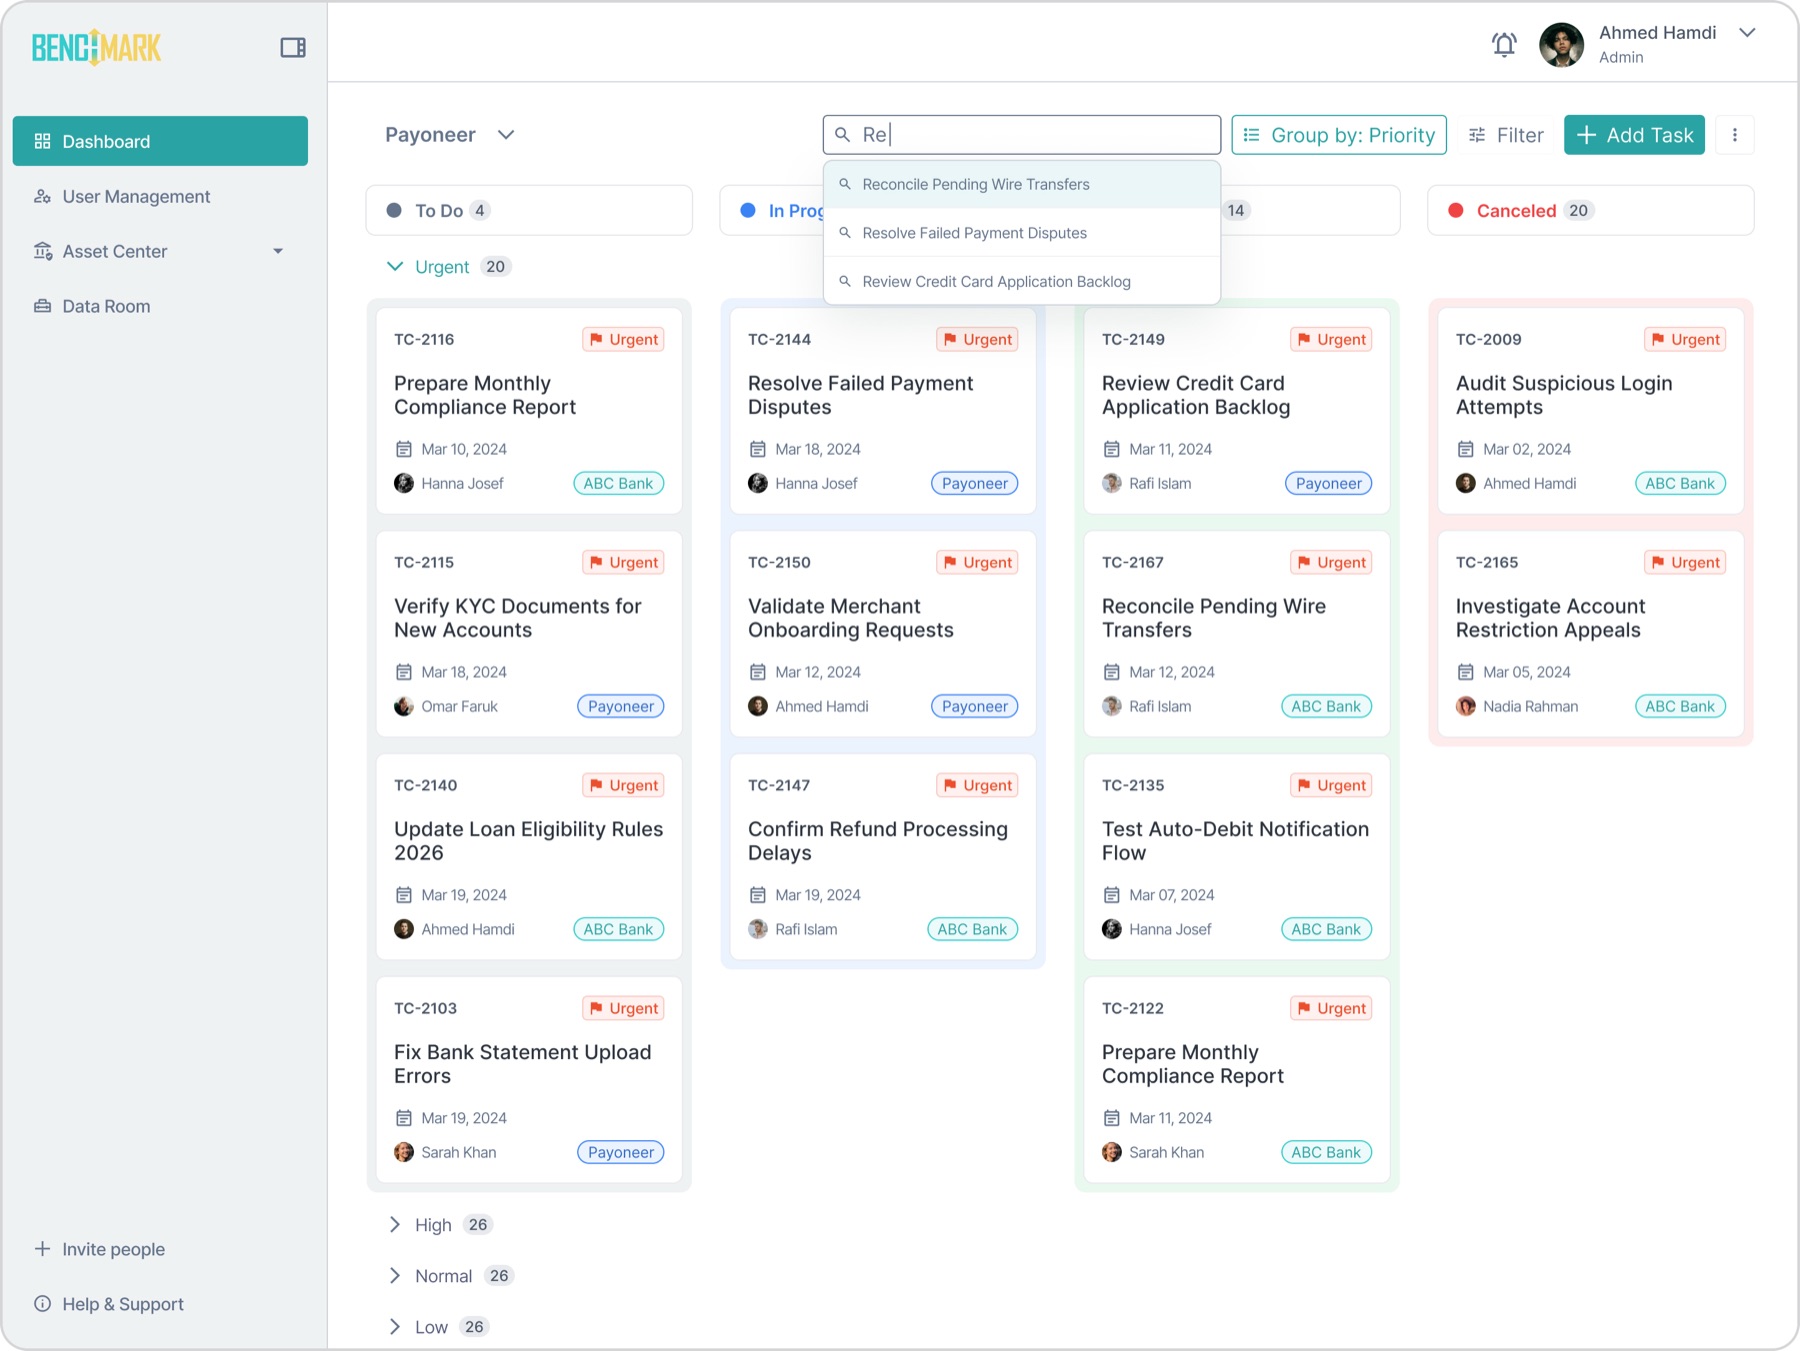The width and height of the screenshot is (1800, 1351).
Task: Click the Urgent flag on TC-2167
Action: 1331,562
